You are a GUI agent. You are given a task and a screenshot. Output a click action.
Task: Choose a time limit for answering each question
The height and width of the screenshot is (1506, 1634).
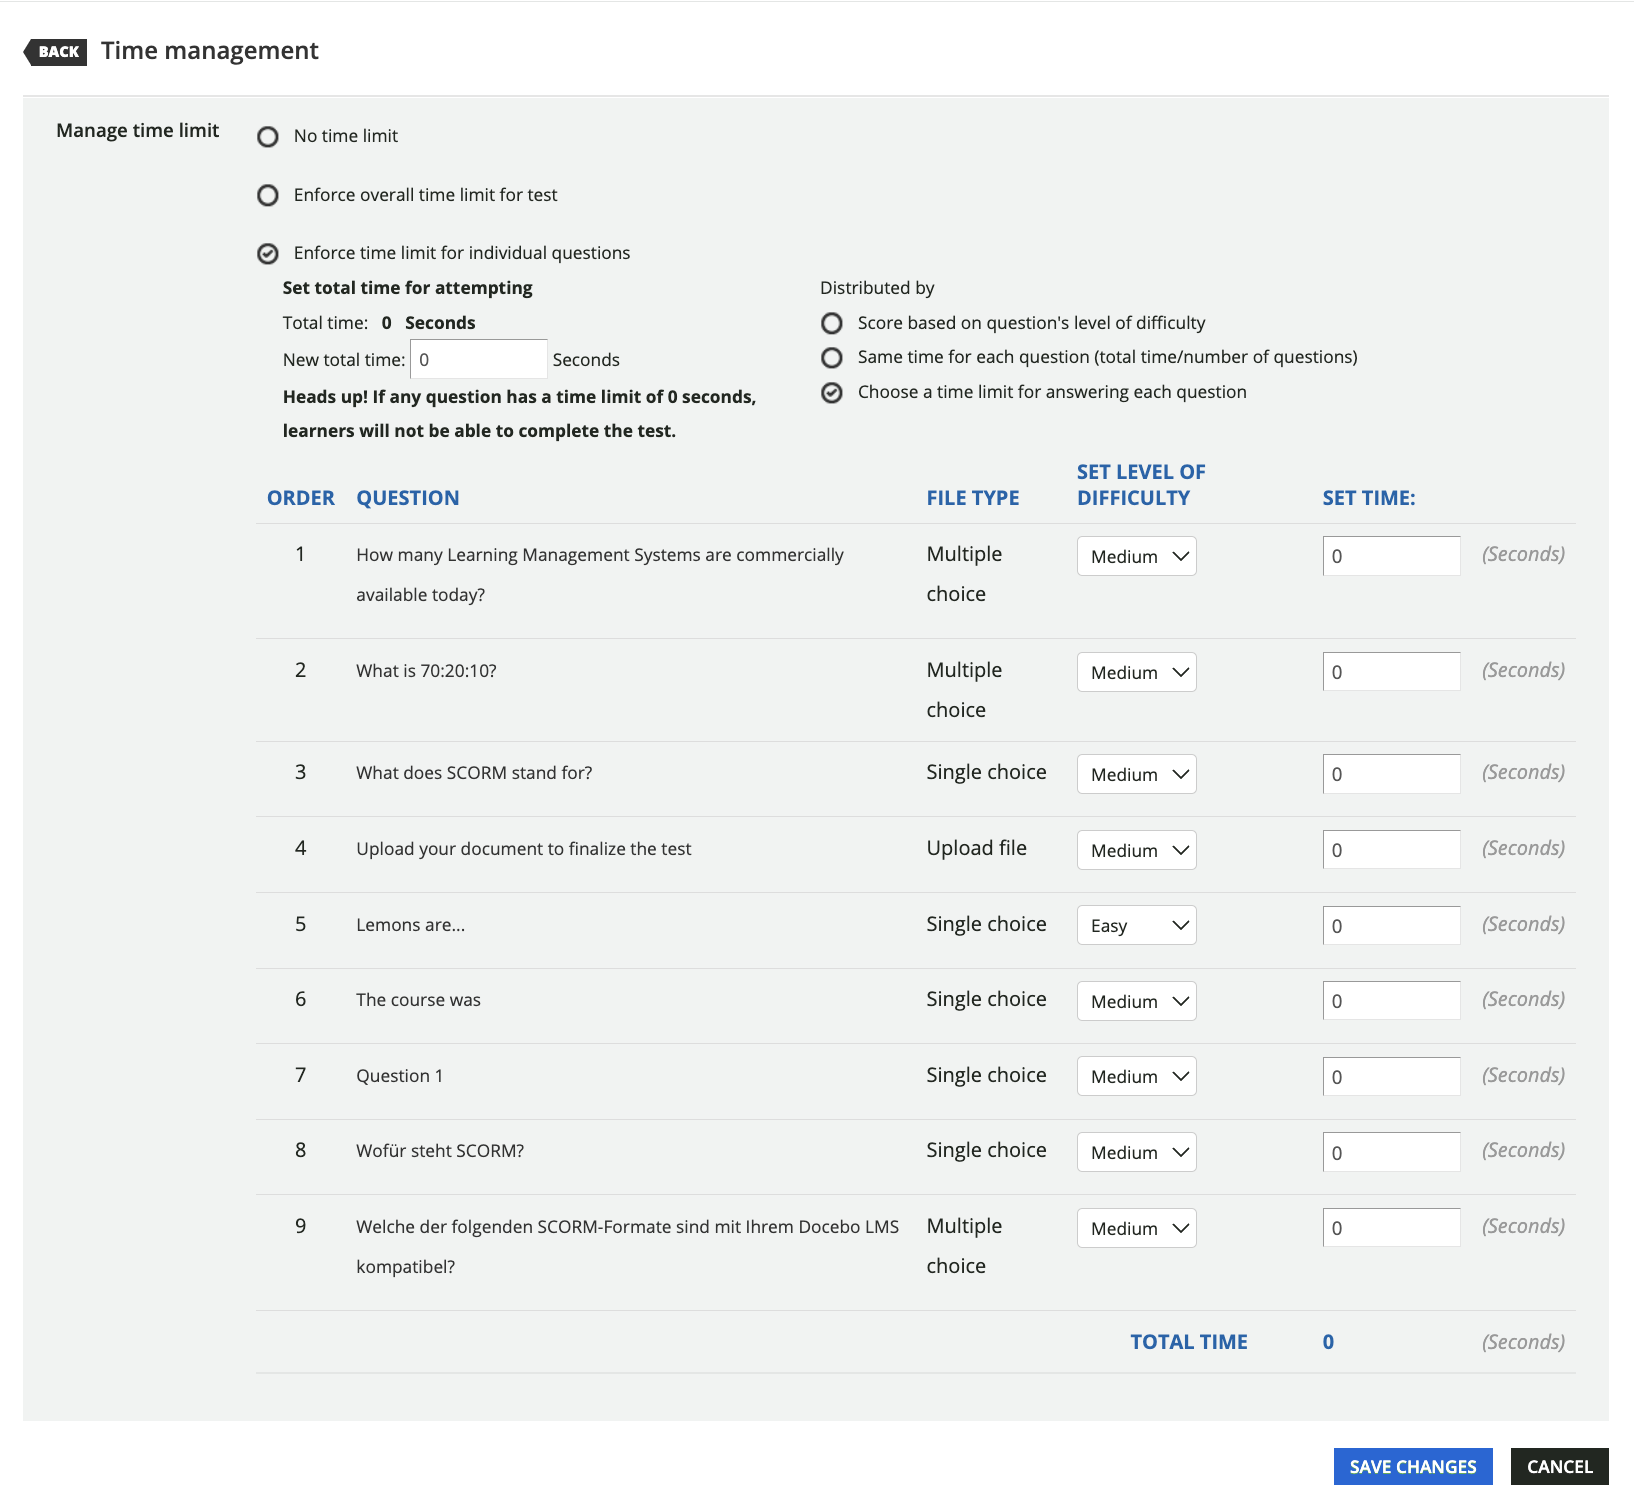[832, 393]
